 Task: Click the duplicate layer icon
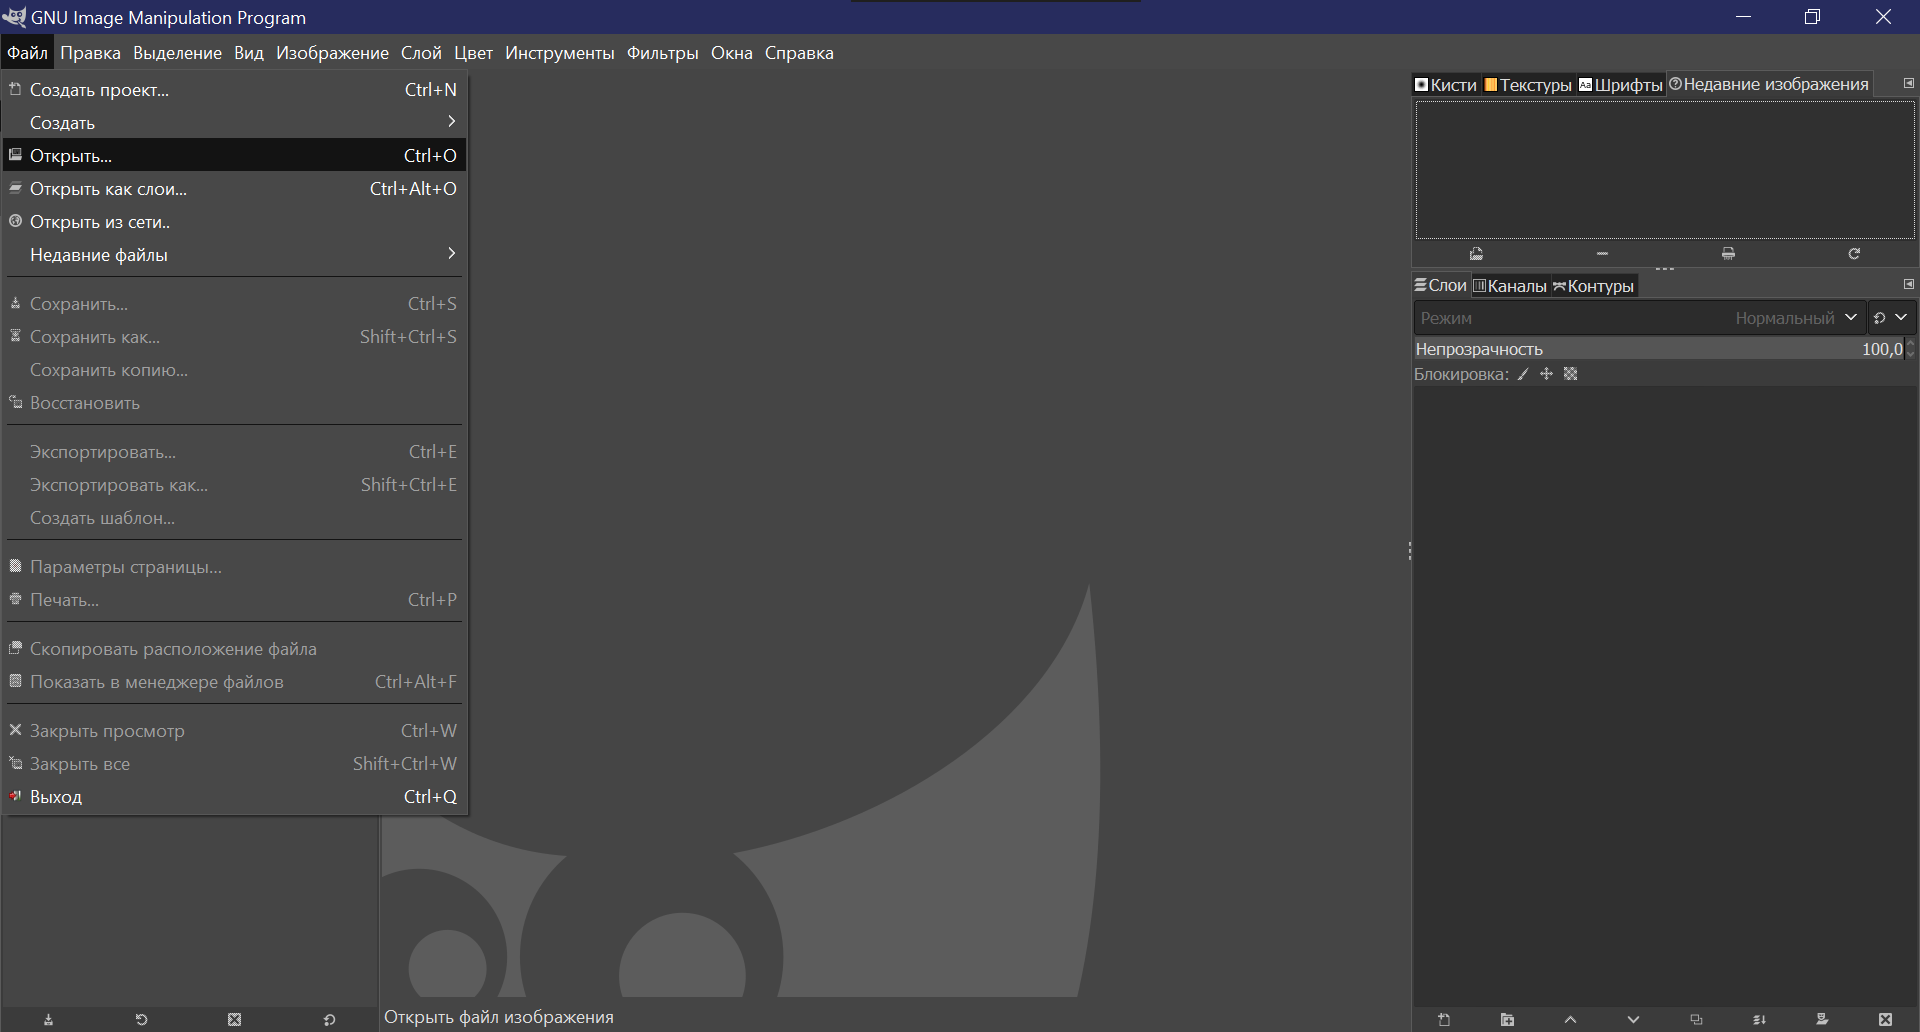point(1696,1020)
